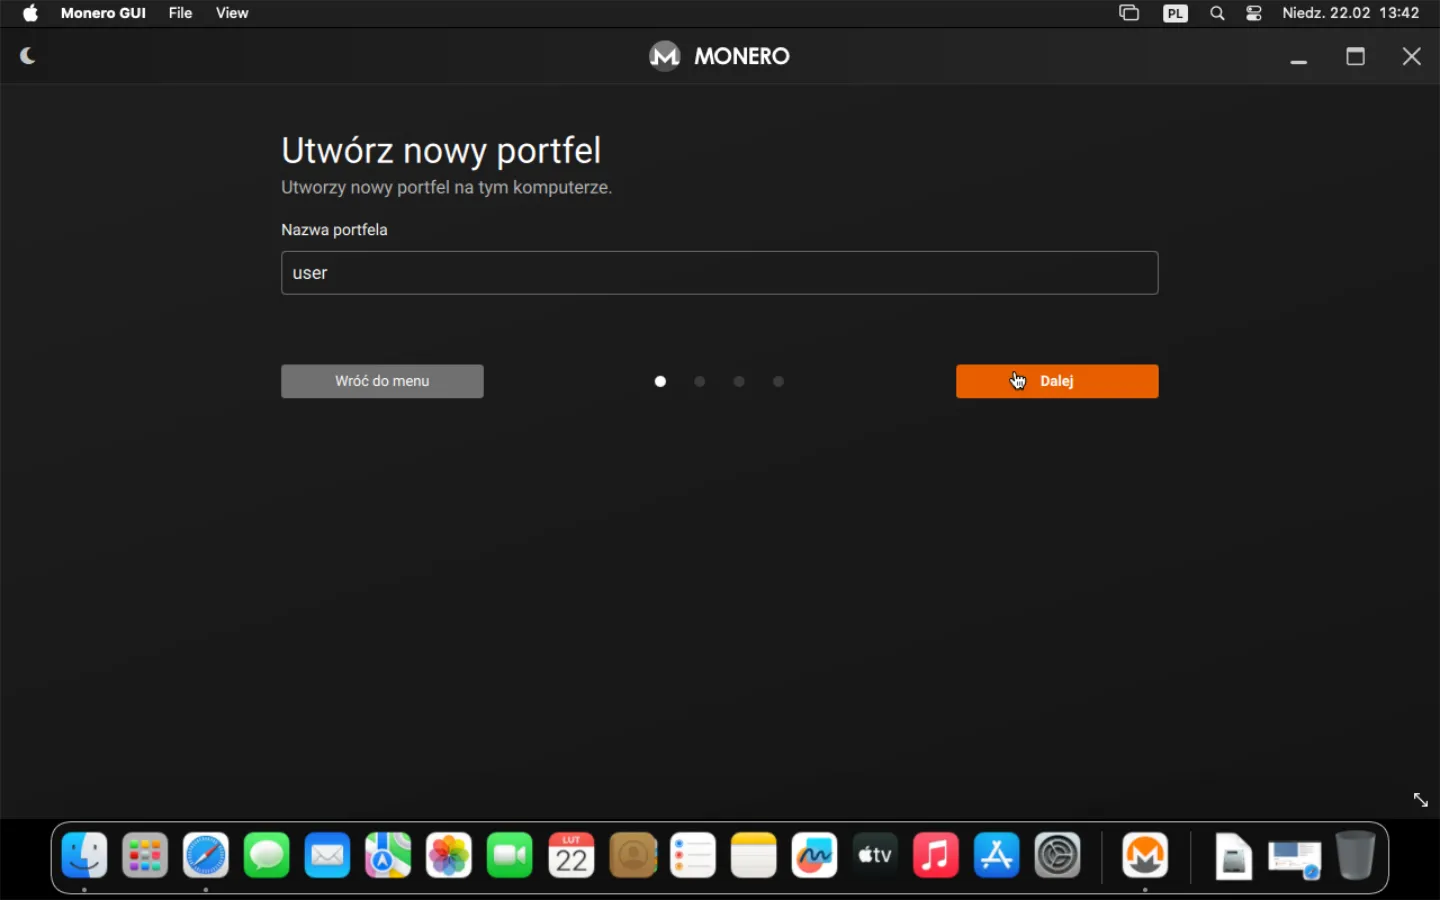Open Contacts from the Dock

tap(632, 856)
